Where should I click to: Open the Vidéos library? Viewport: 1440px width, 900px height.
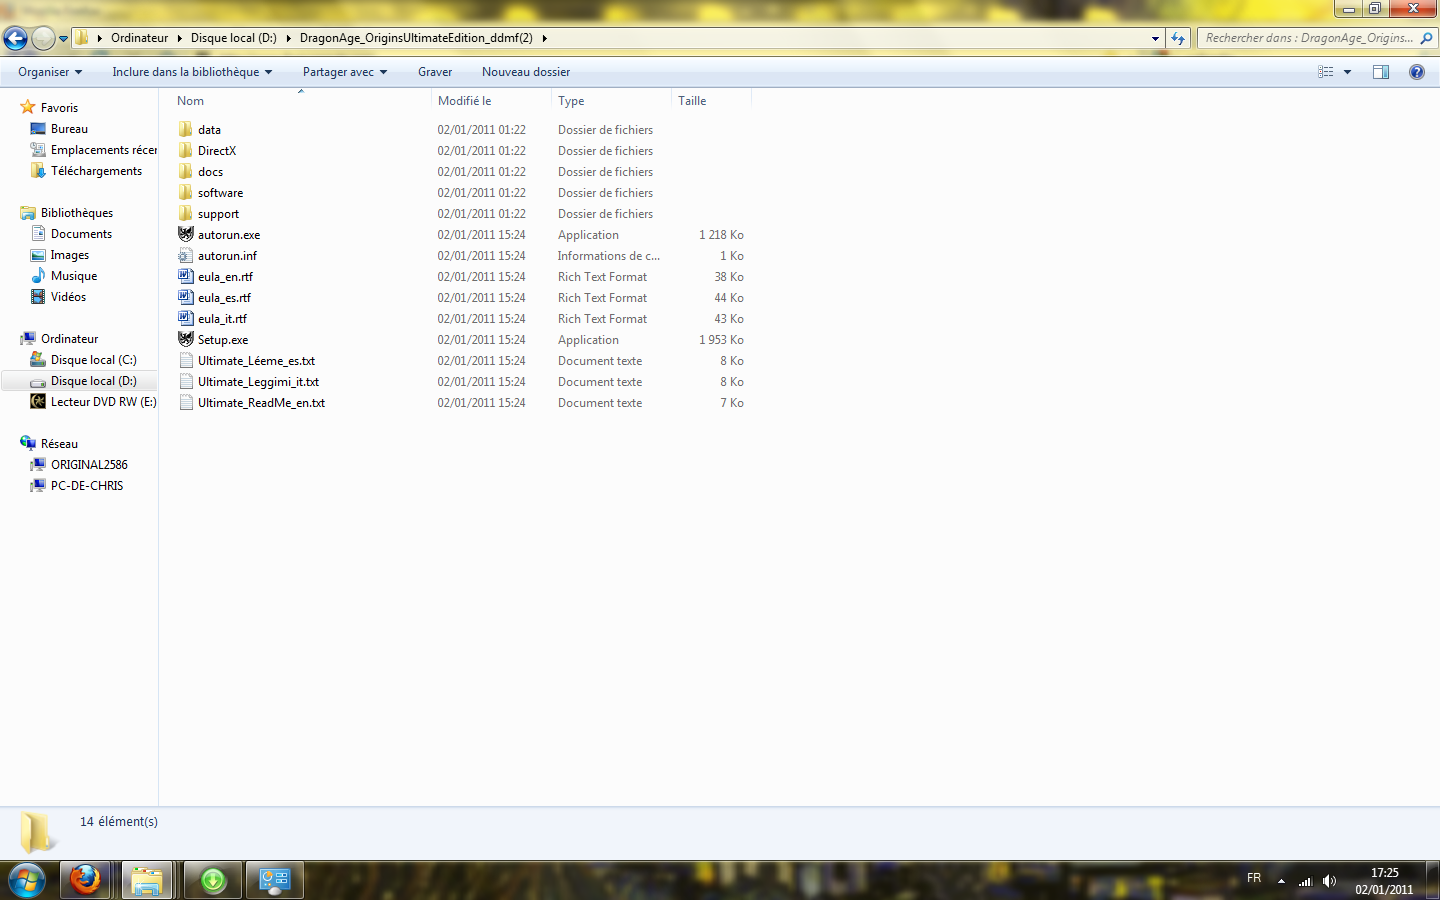68,297
